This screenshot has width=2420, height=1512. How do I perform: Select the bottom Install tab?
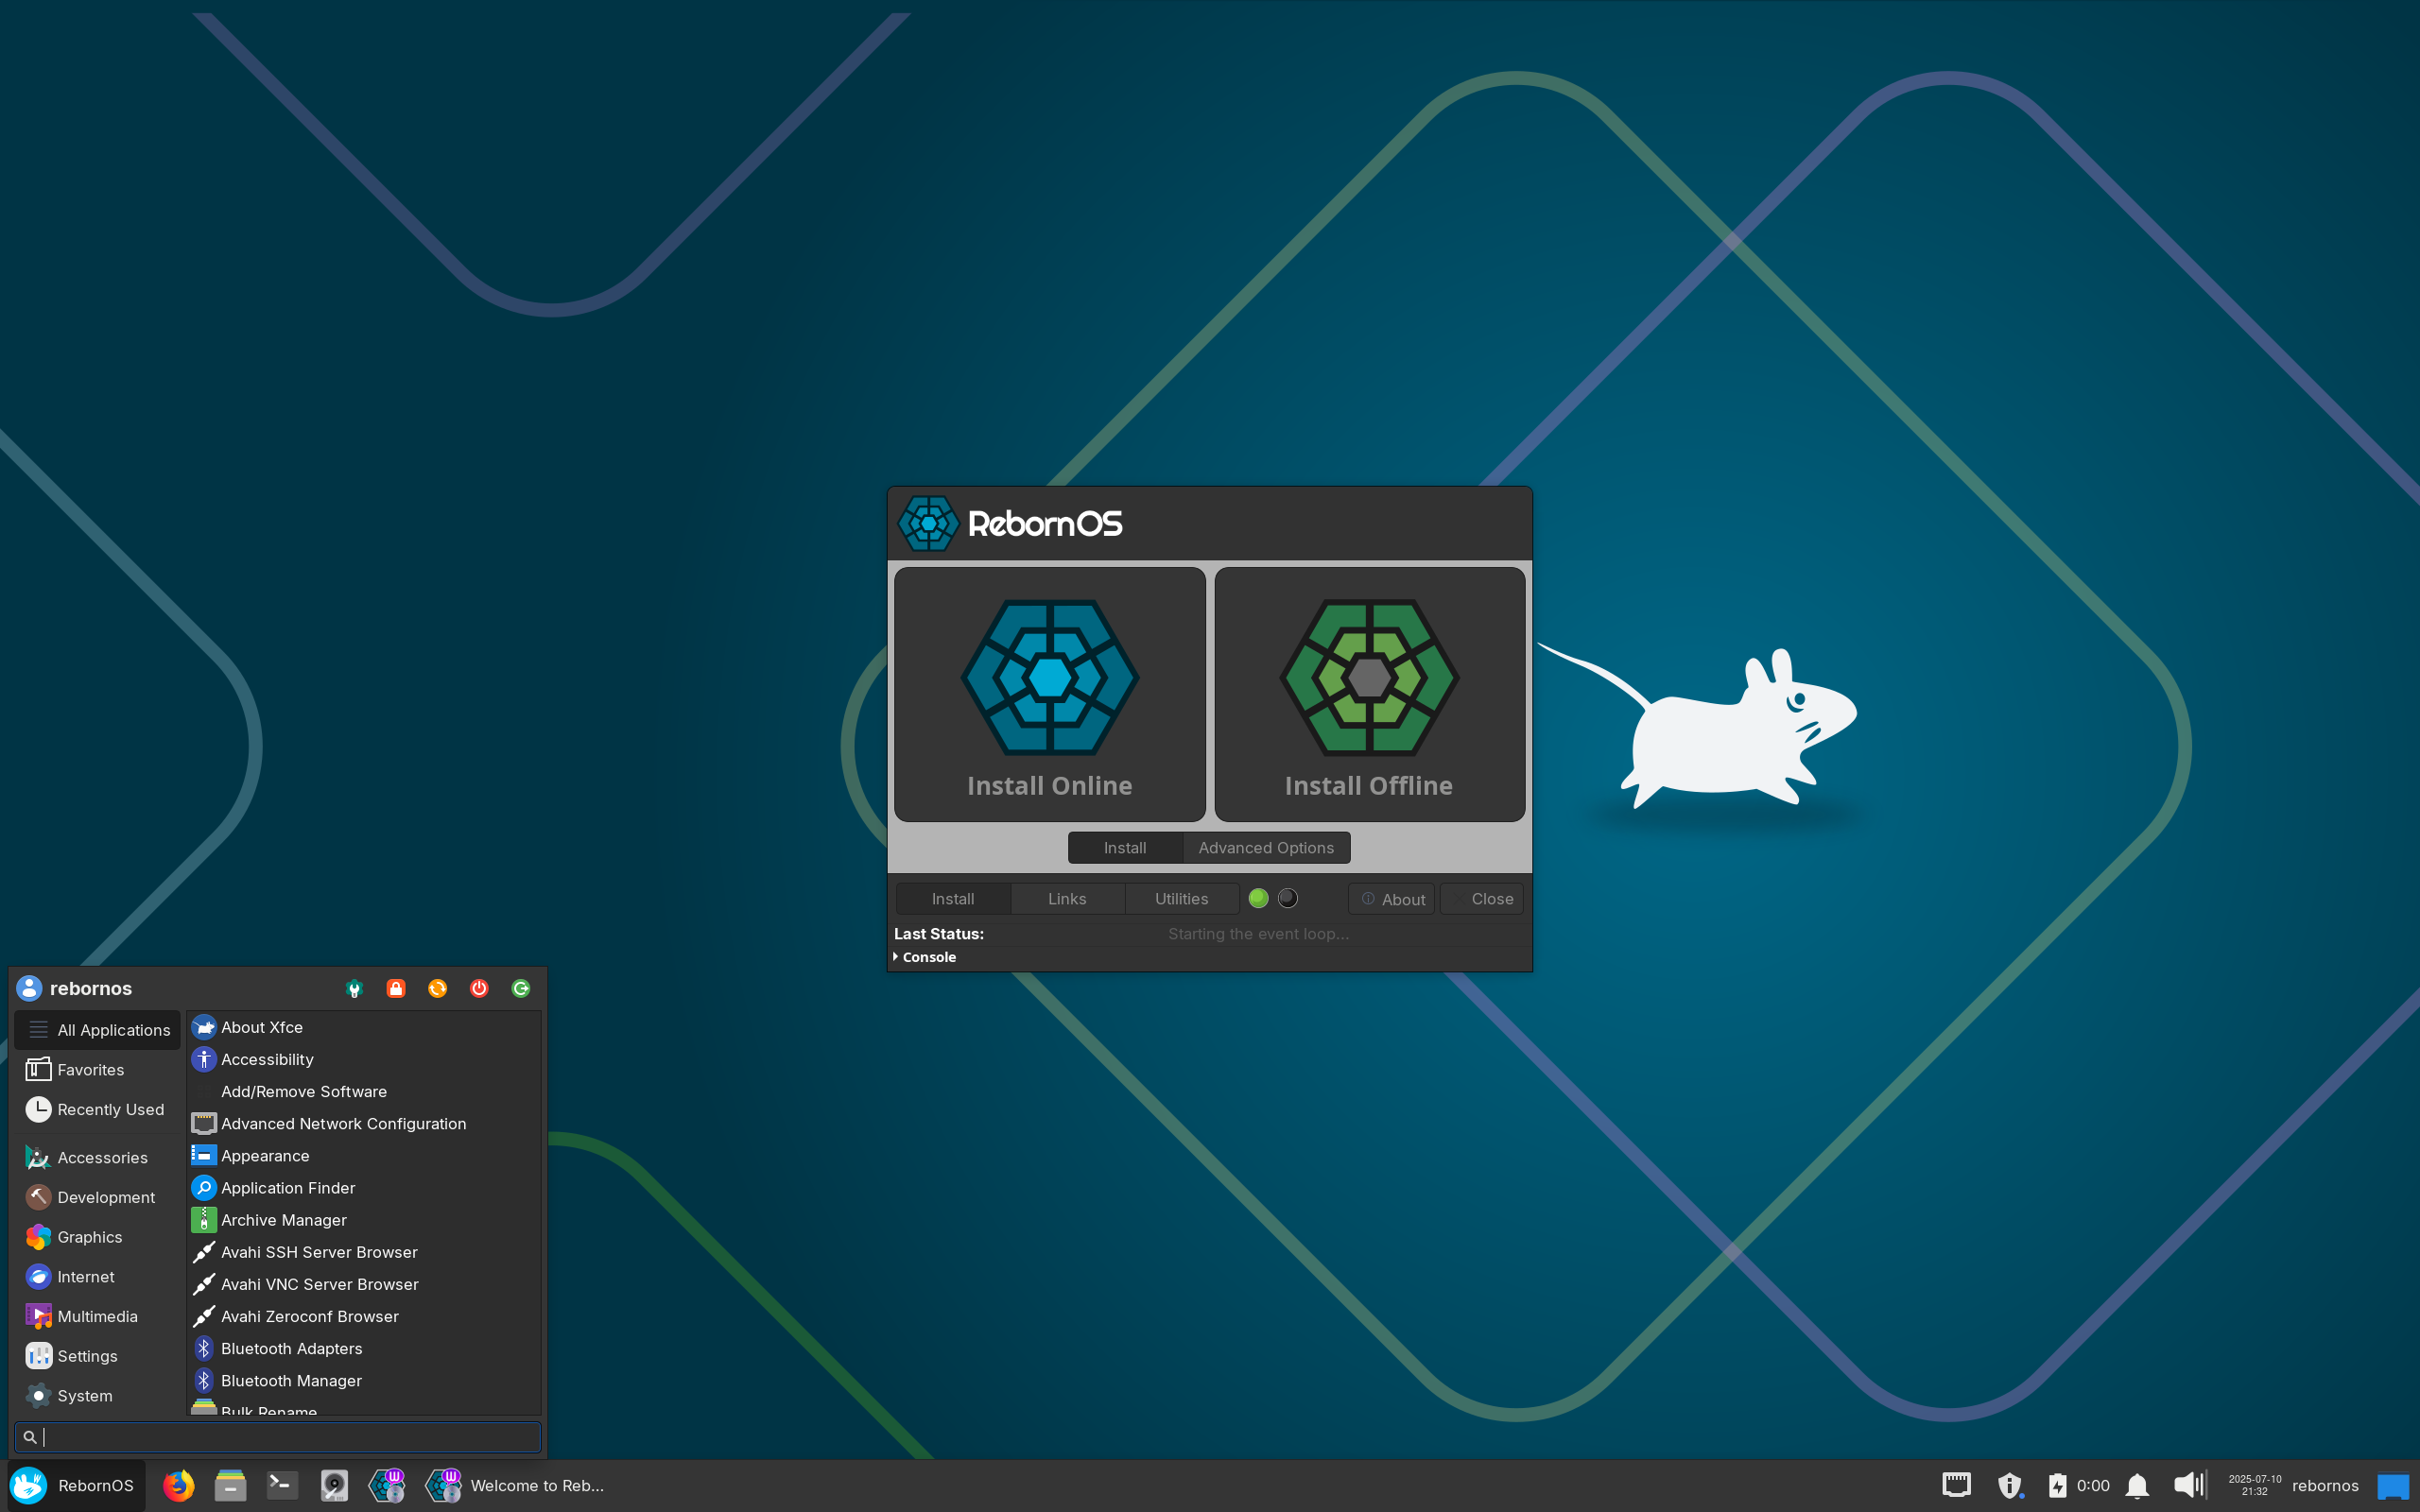coord(953,898)
